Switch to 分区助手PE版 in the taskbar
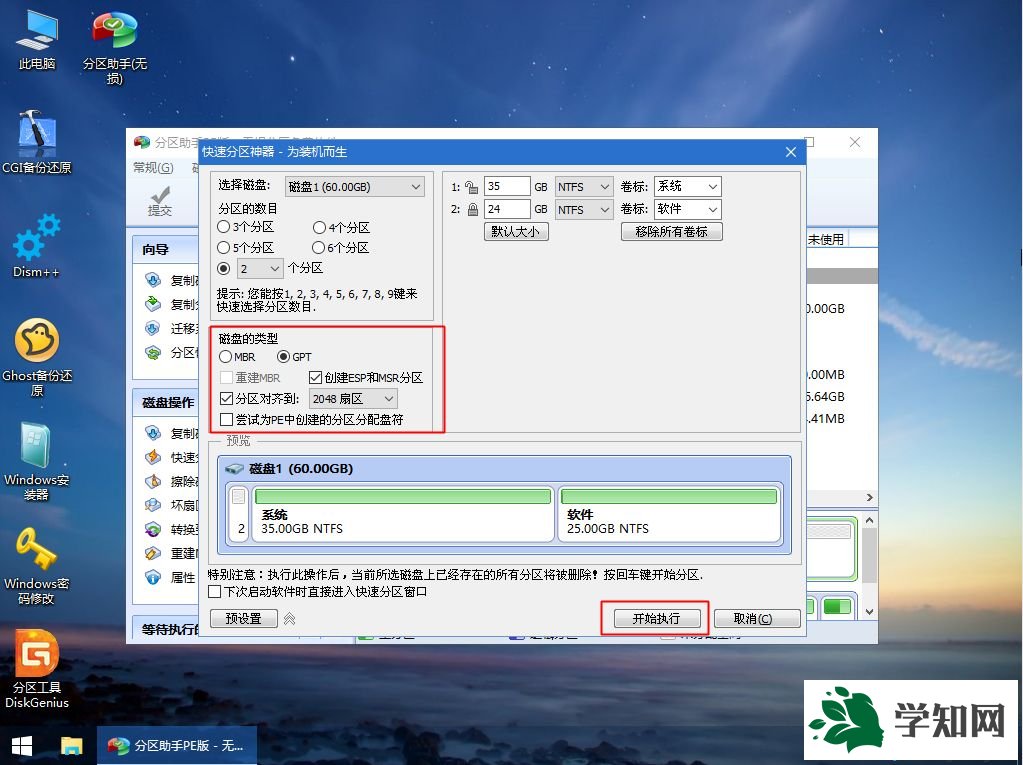Image resolution: width=1023 pixels, height=765 pixels. 178,746
